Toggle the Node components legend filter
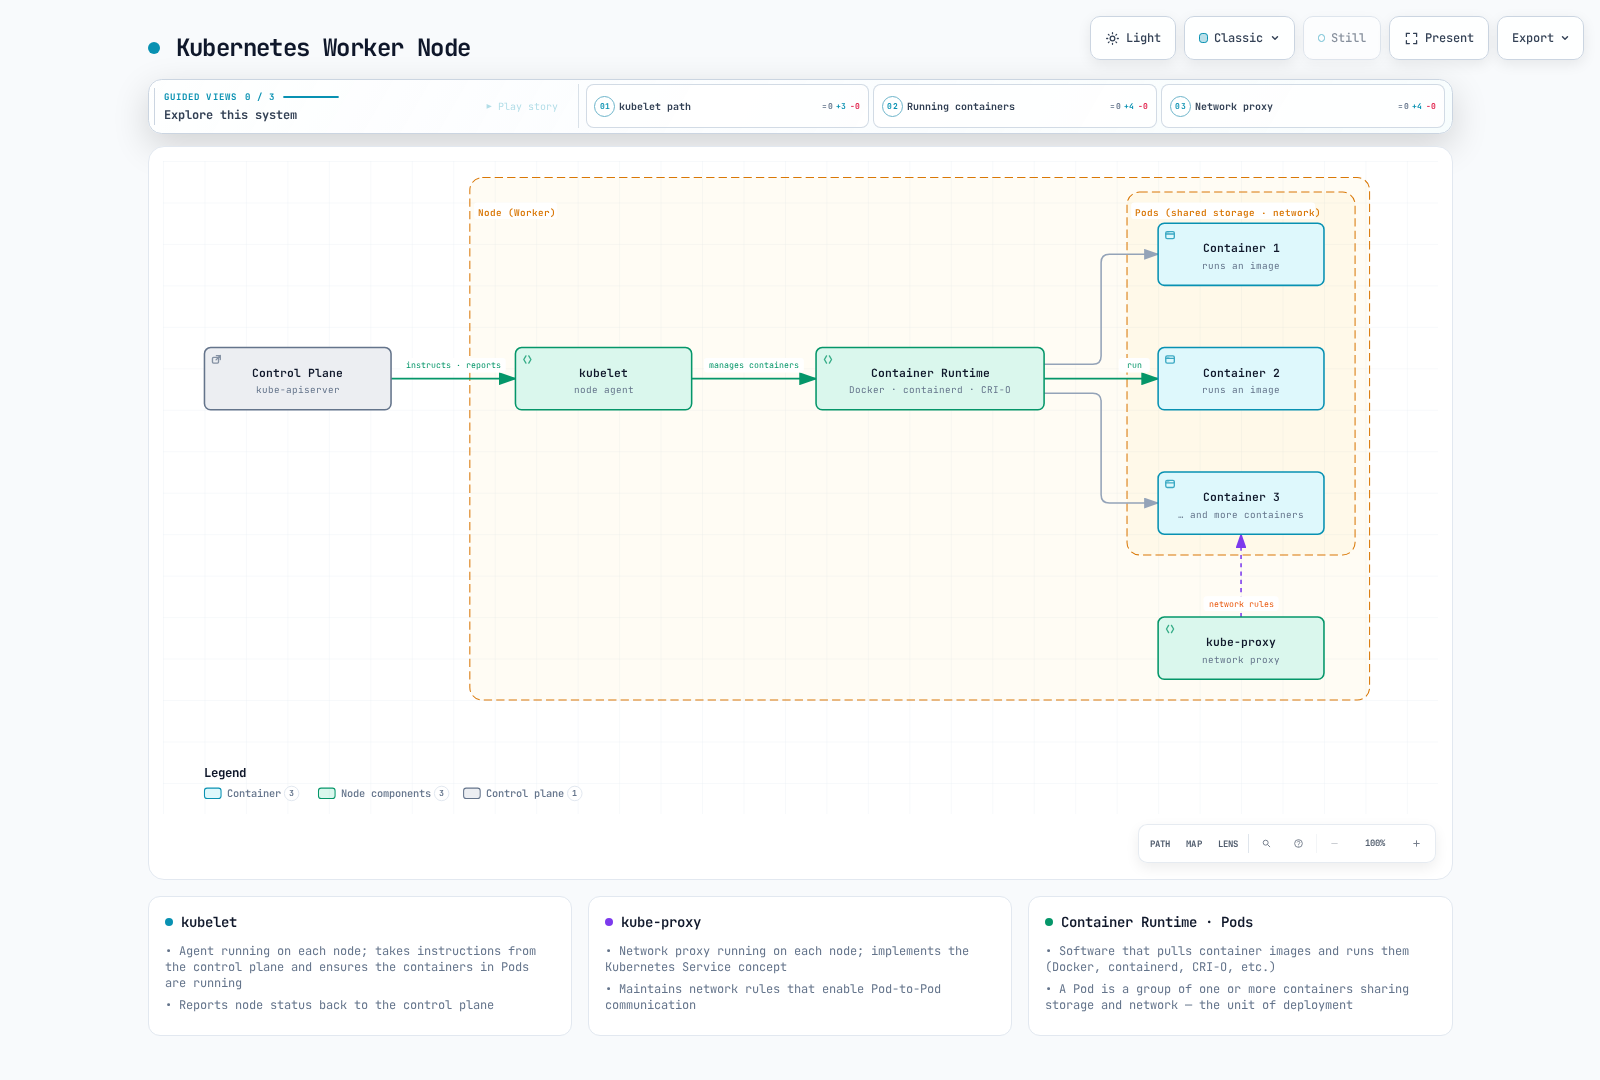 (383, 794)
